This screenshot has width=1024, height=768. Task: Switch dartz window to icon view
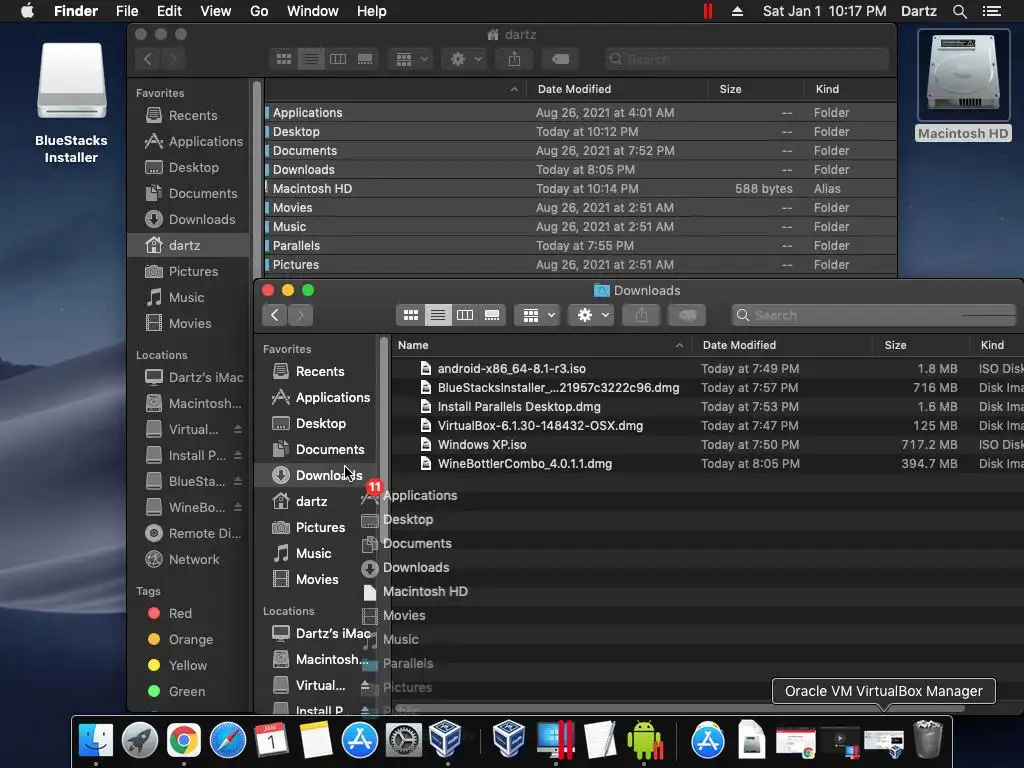click(x=284, y=59)
